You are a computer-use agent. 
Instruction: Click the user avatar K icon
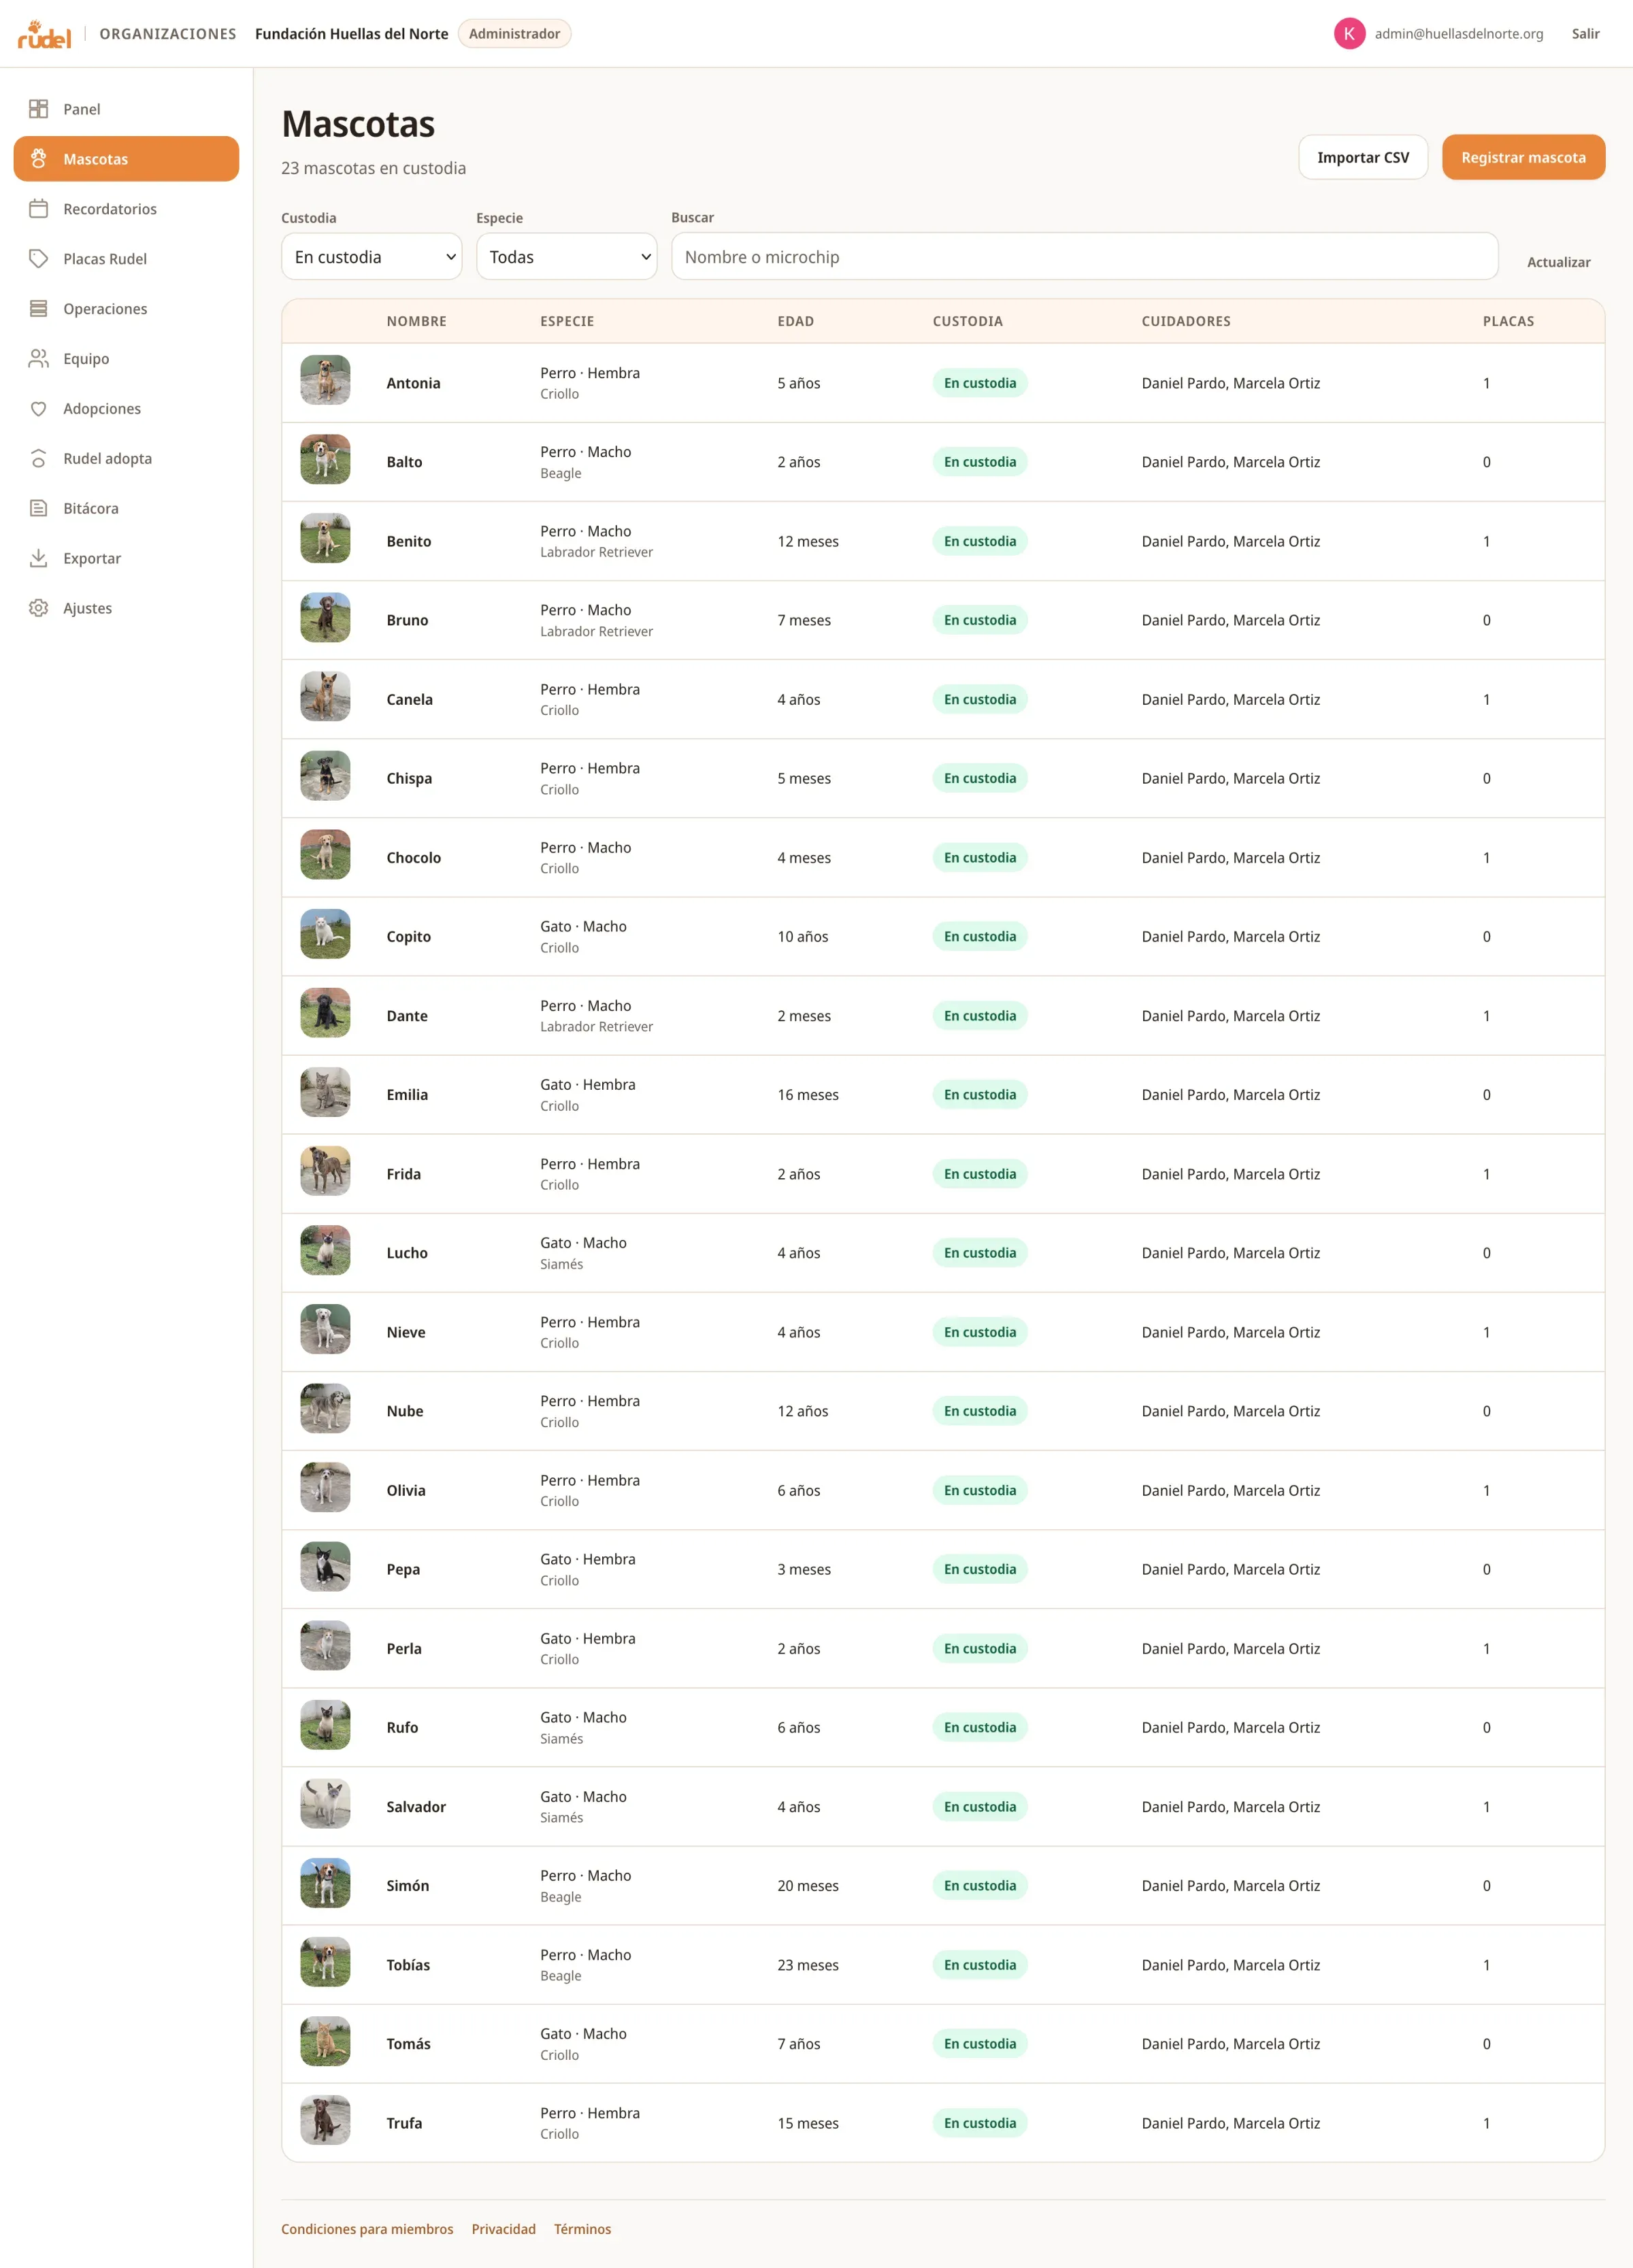[x=1349, y=34]
